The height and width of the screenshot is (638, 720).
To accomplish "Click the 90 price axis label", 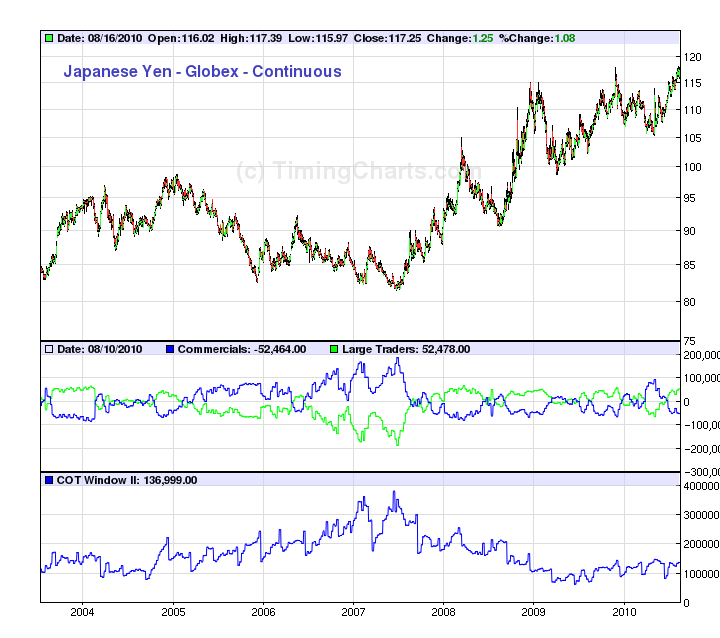I will click(x=689, y=231).
